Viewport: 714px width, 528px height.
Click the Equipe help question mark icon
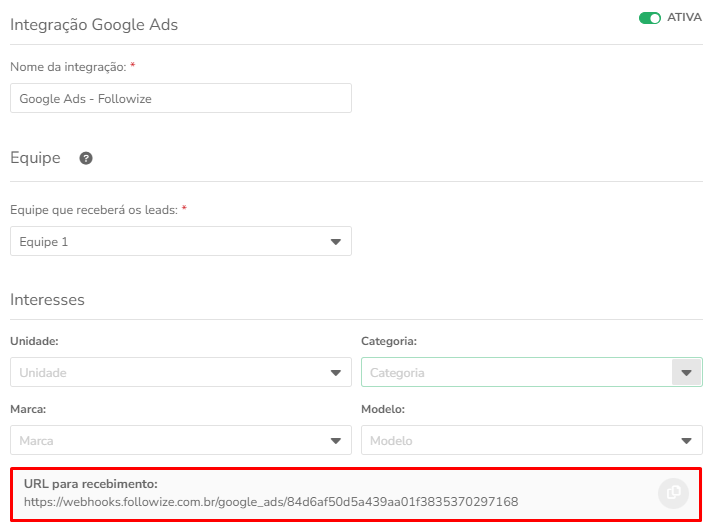tap(86, 158)
